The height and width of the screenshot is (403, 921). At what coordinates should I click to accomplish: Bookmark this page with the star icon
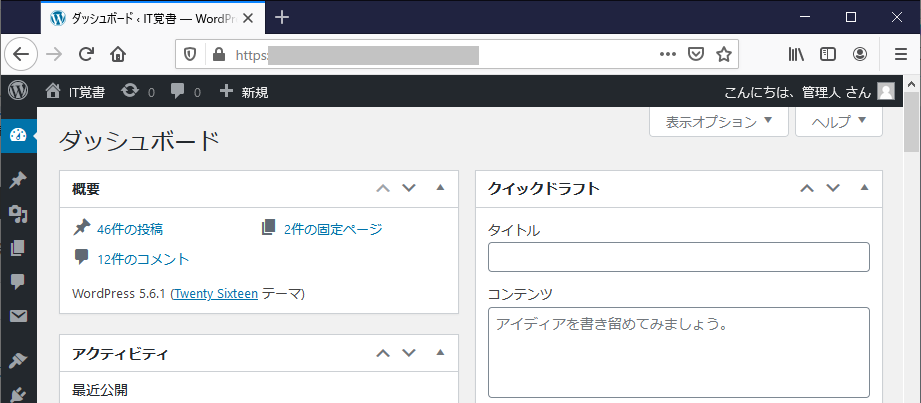[724, 54]
